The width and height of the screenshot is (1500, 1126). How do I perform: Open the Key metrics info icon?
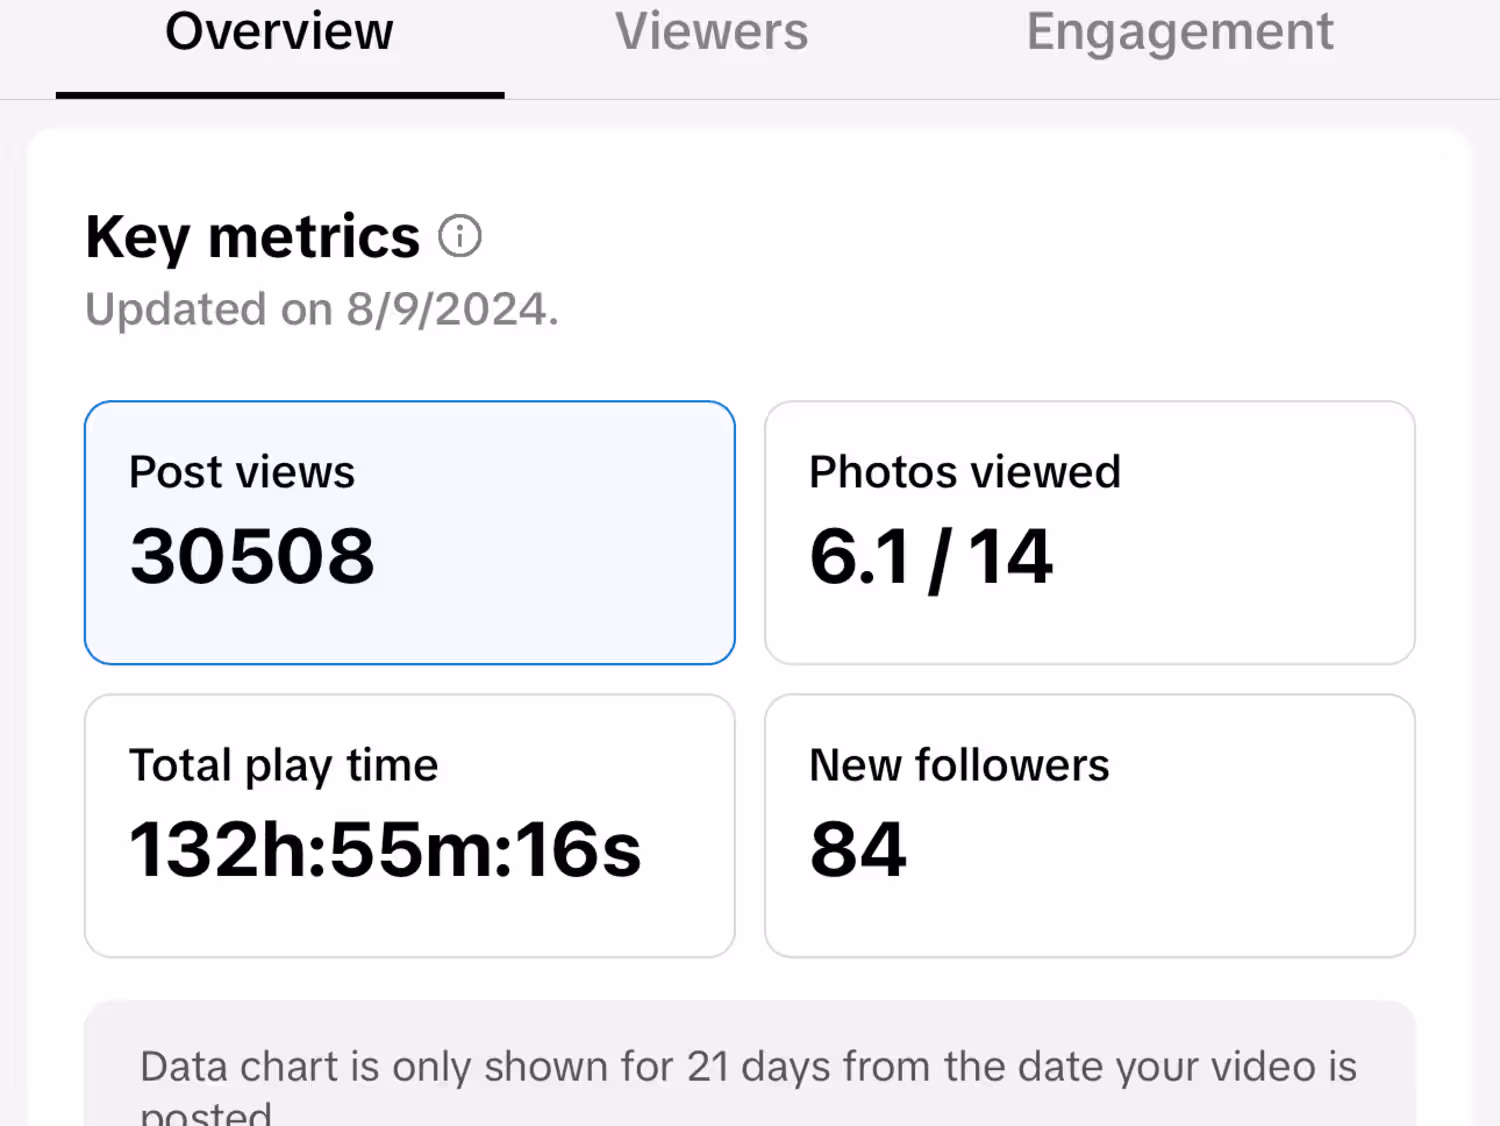tap(460, 237)
